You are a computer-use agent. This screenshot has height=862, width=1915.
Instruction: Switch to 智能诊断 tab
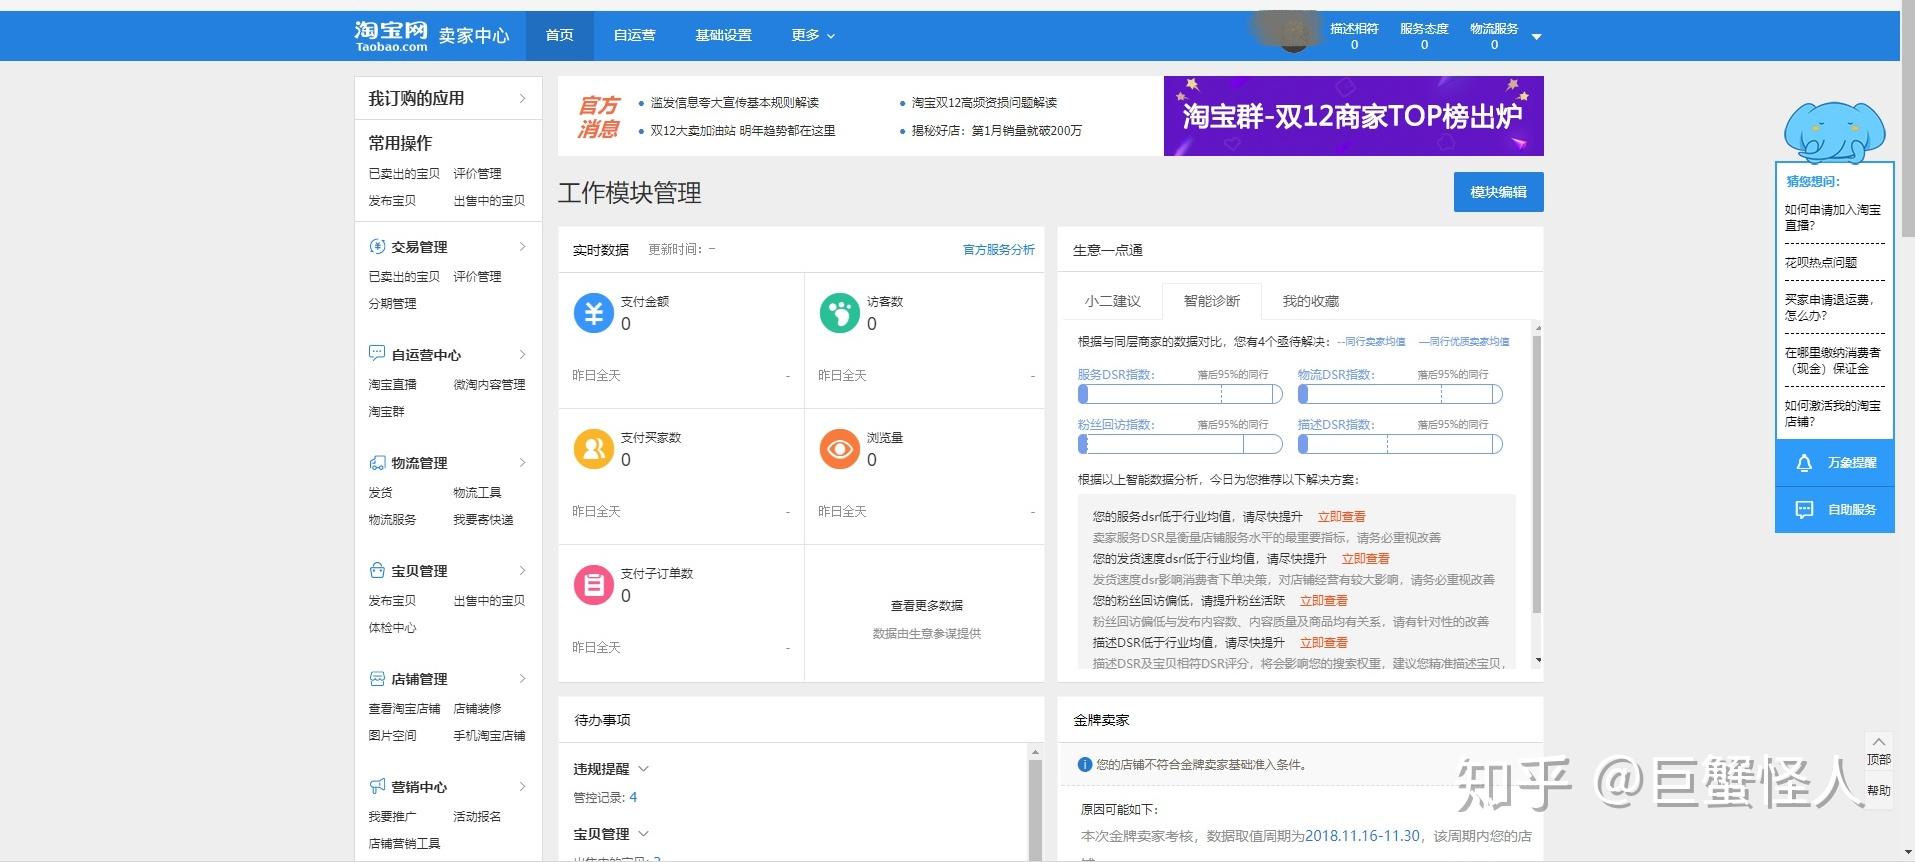click(1211, 301)
